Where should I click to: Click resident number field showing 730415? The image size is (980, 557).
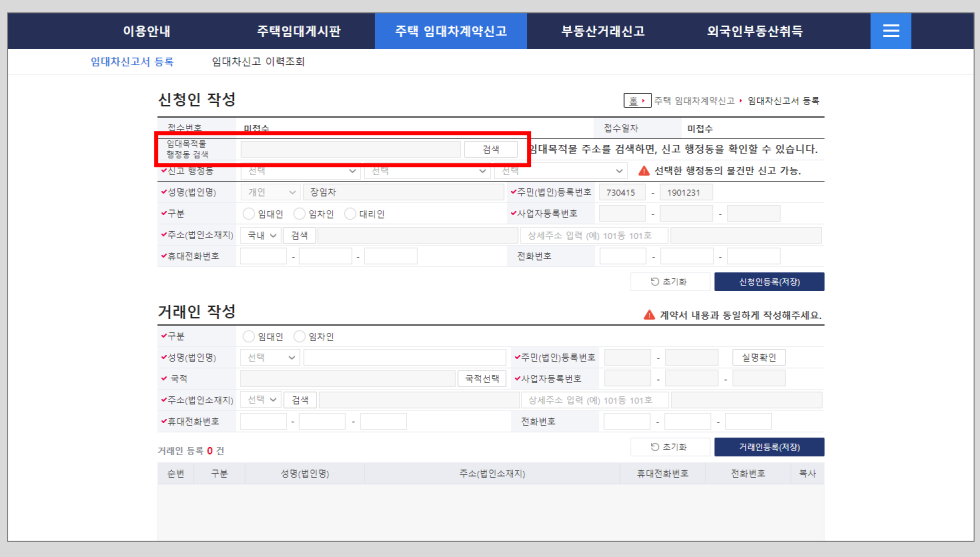pyautogui.click(x=622, y=193)
